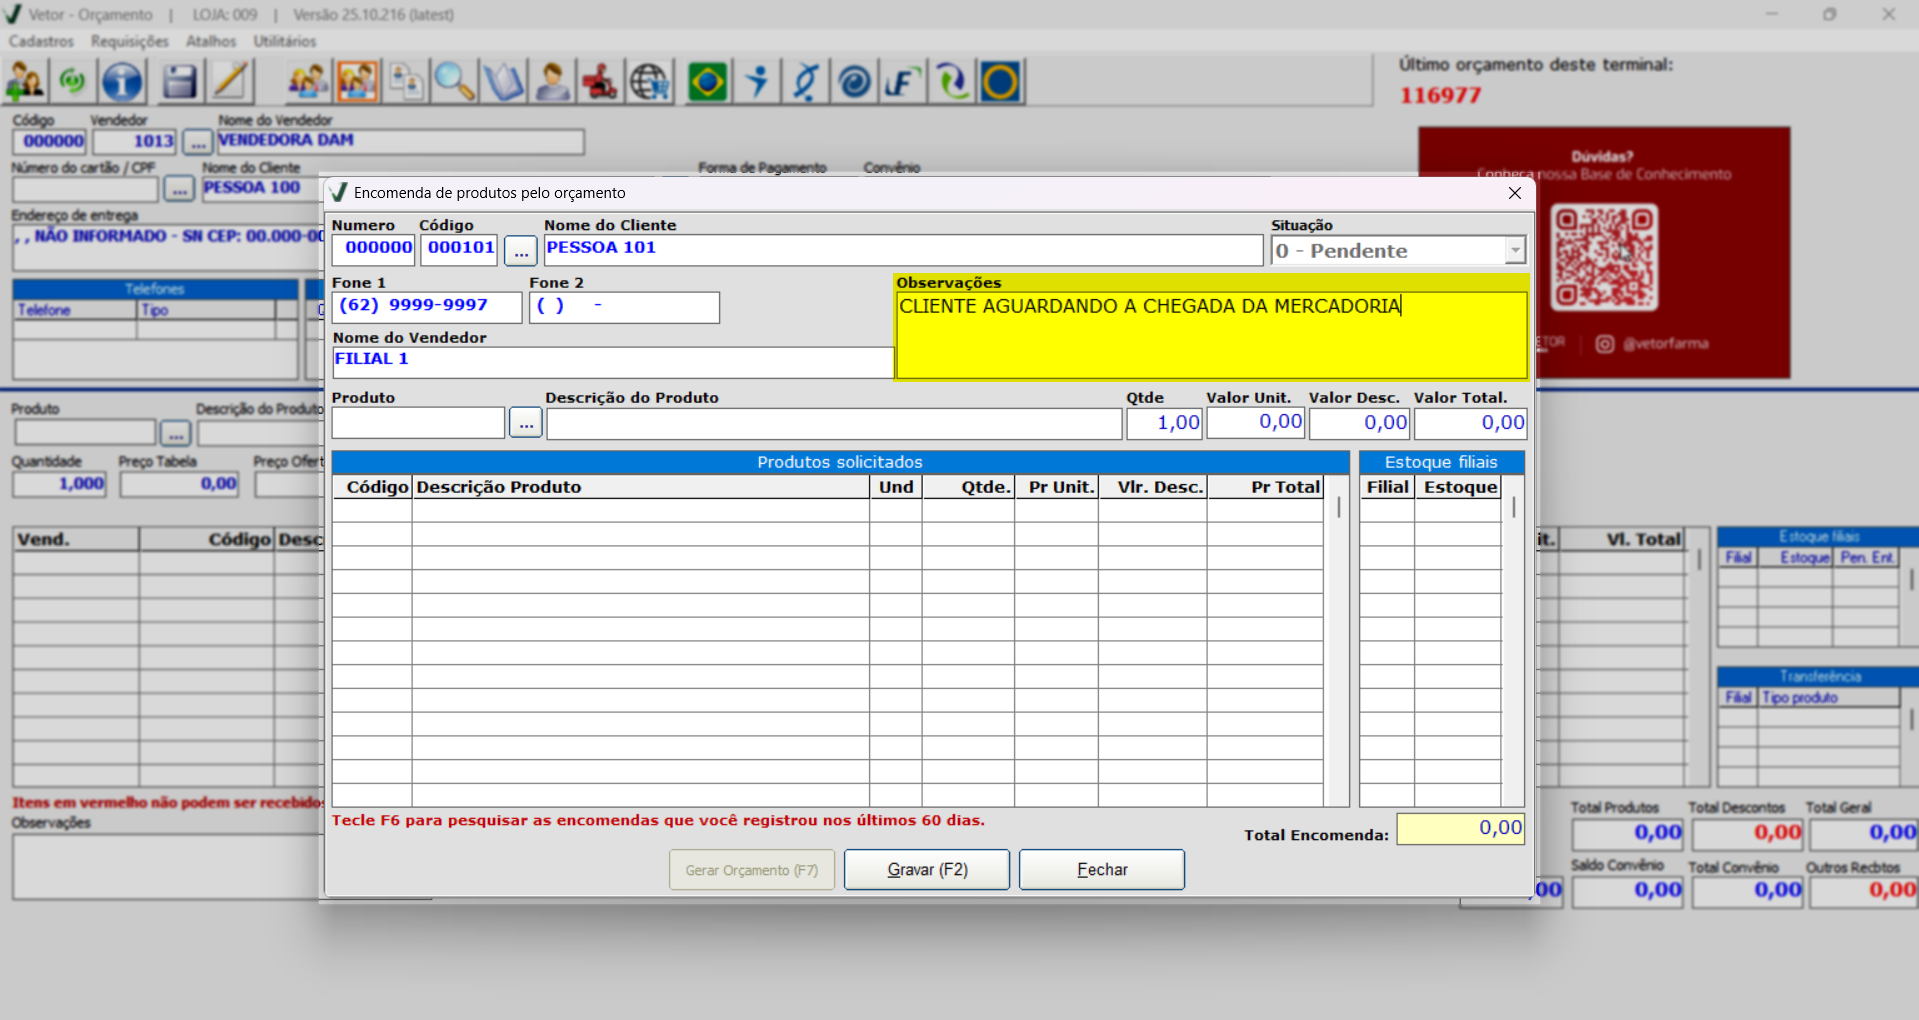
Task: Open the Situação dropdown showing Pendente
Action: click(1514, 250)
